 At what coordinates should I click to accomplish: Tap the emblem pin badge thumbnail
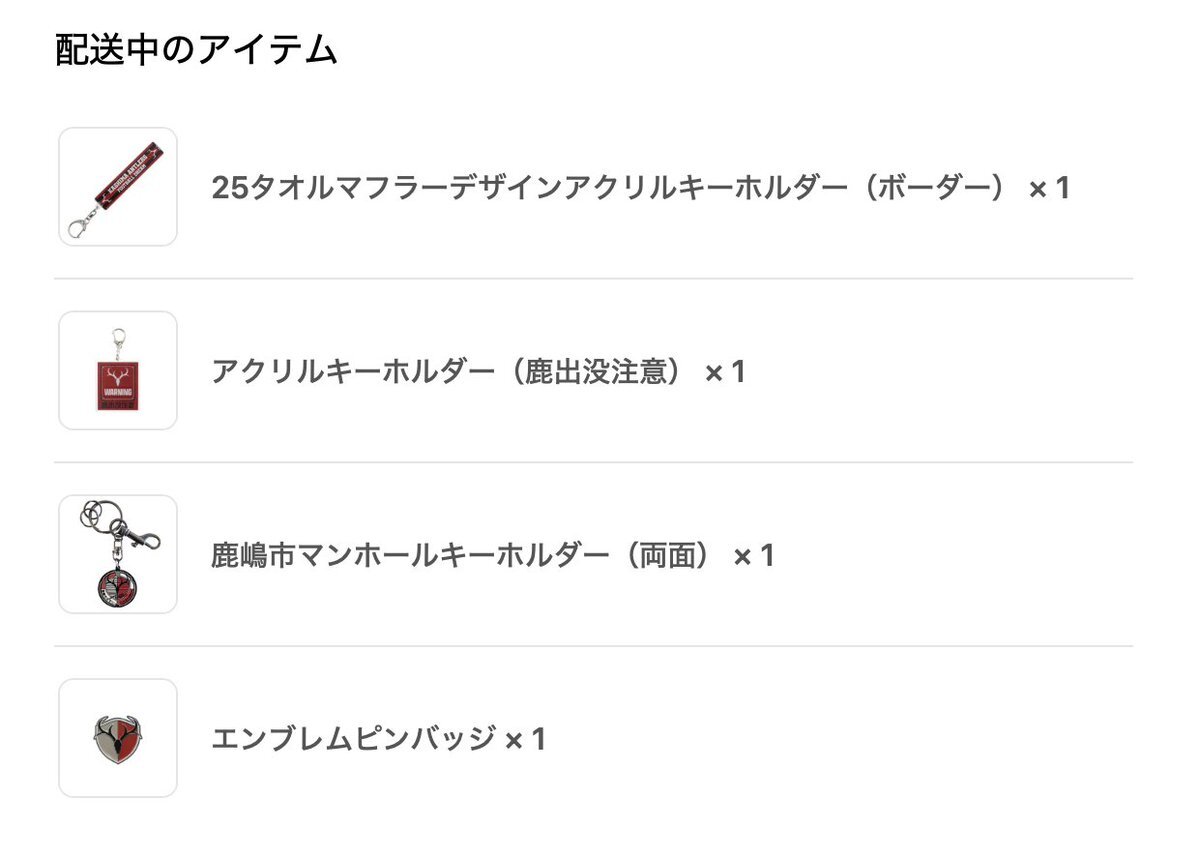118,738
